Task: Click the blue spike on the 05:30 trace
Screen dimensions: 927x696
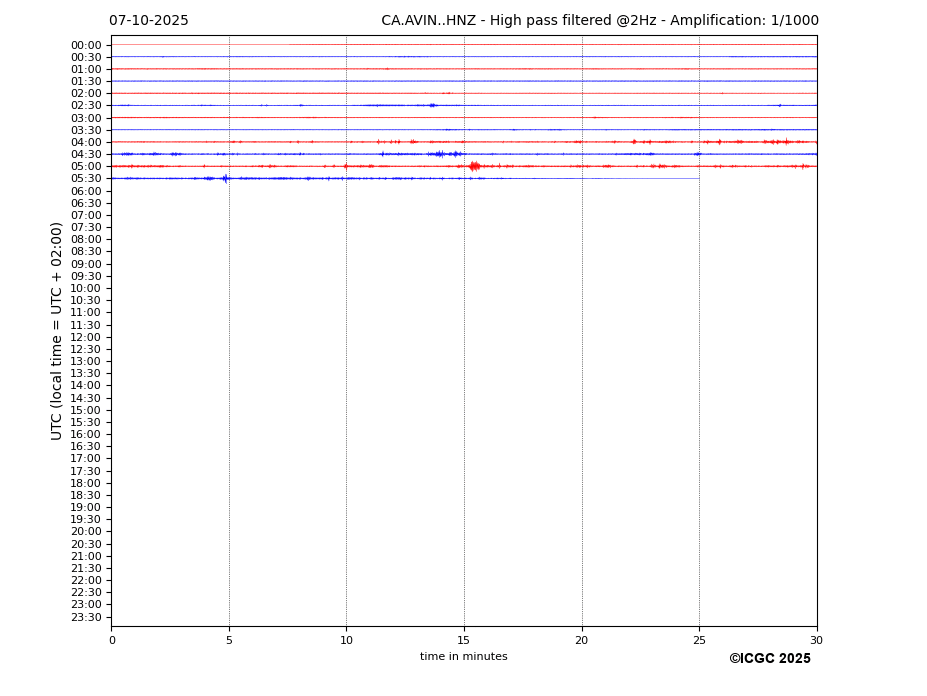Action: pos(225,178)
